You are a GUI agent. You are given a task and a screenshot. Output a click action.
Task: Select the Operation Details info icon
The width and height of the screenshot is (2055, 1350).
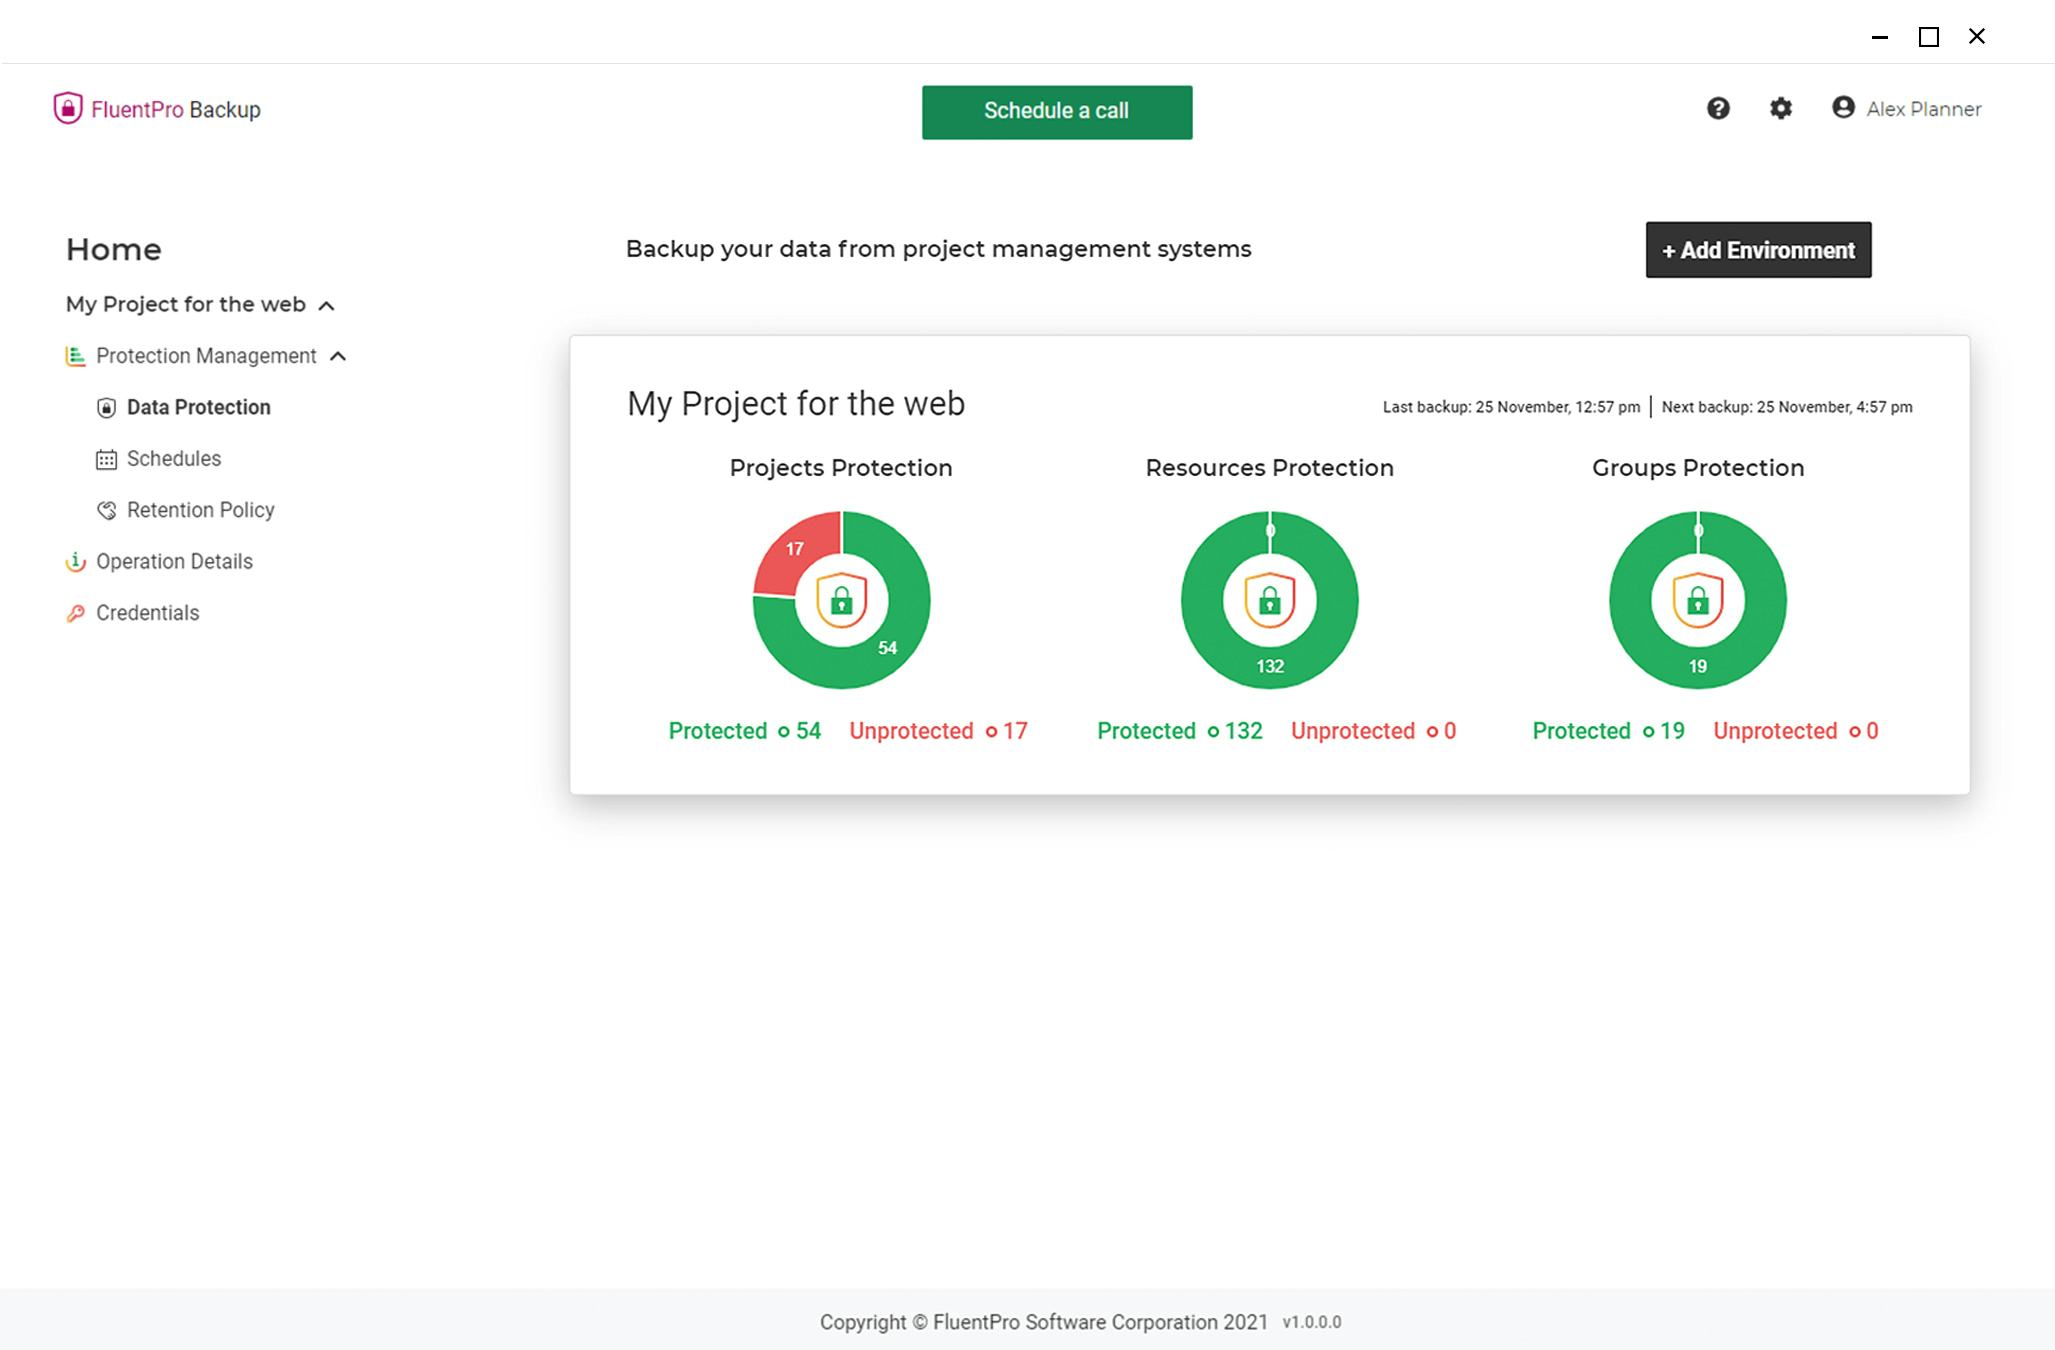point(75,561)
